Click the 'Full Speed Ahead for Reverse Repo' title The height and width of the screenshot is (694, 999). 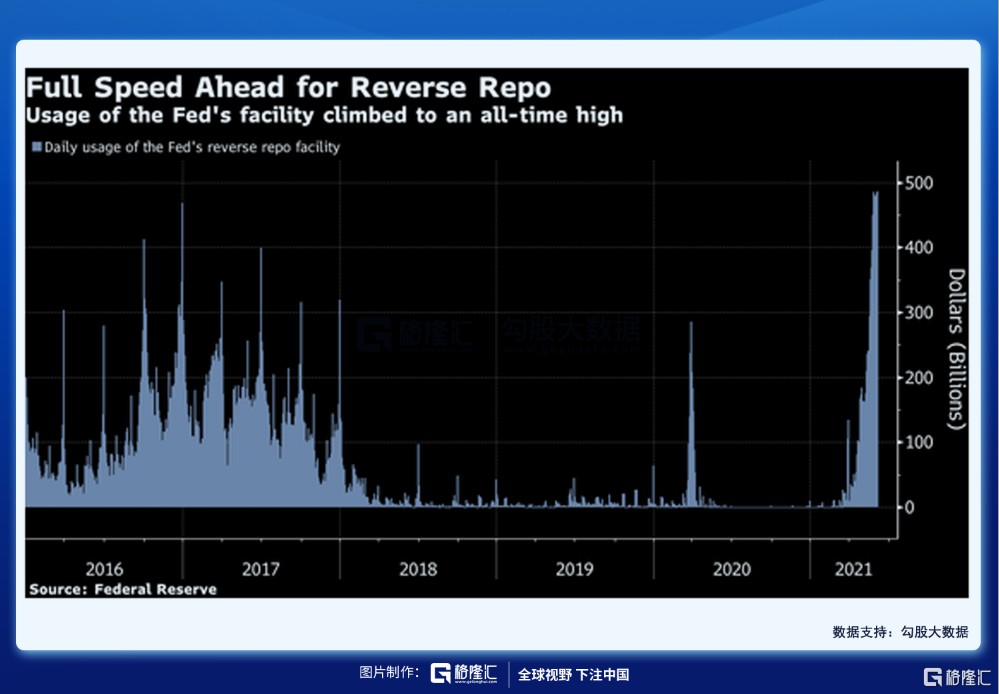click(x=288, y=86)
